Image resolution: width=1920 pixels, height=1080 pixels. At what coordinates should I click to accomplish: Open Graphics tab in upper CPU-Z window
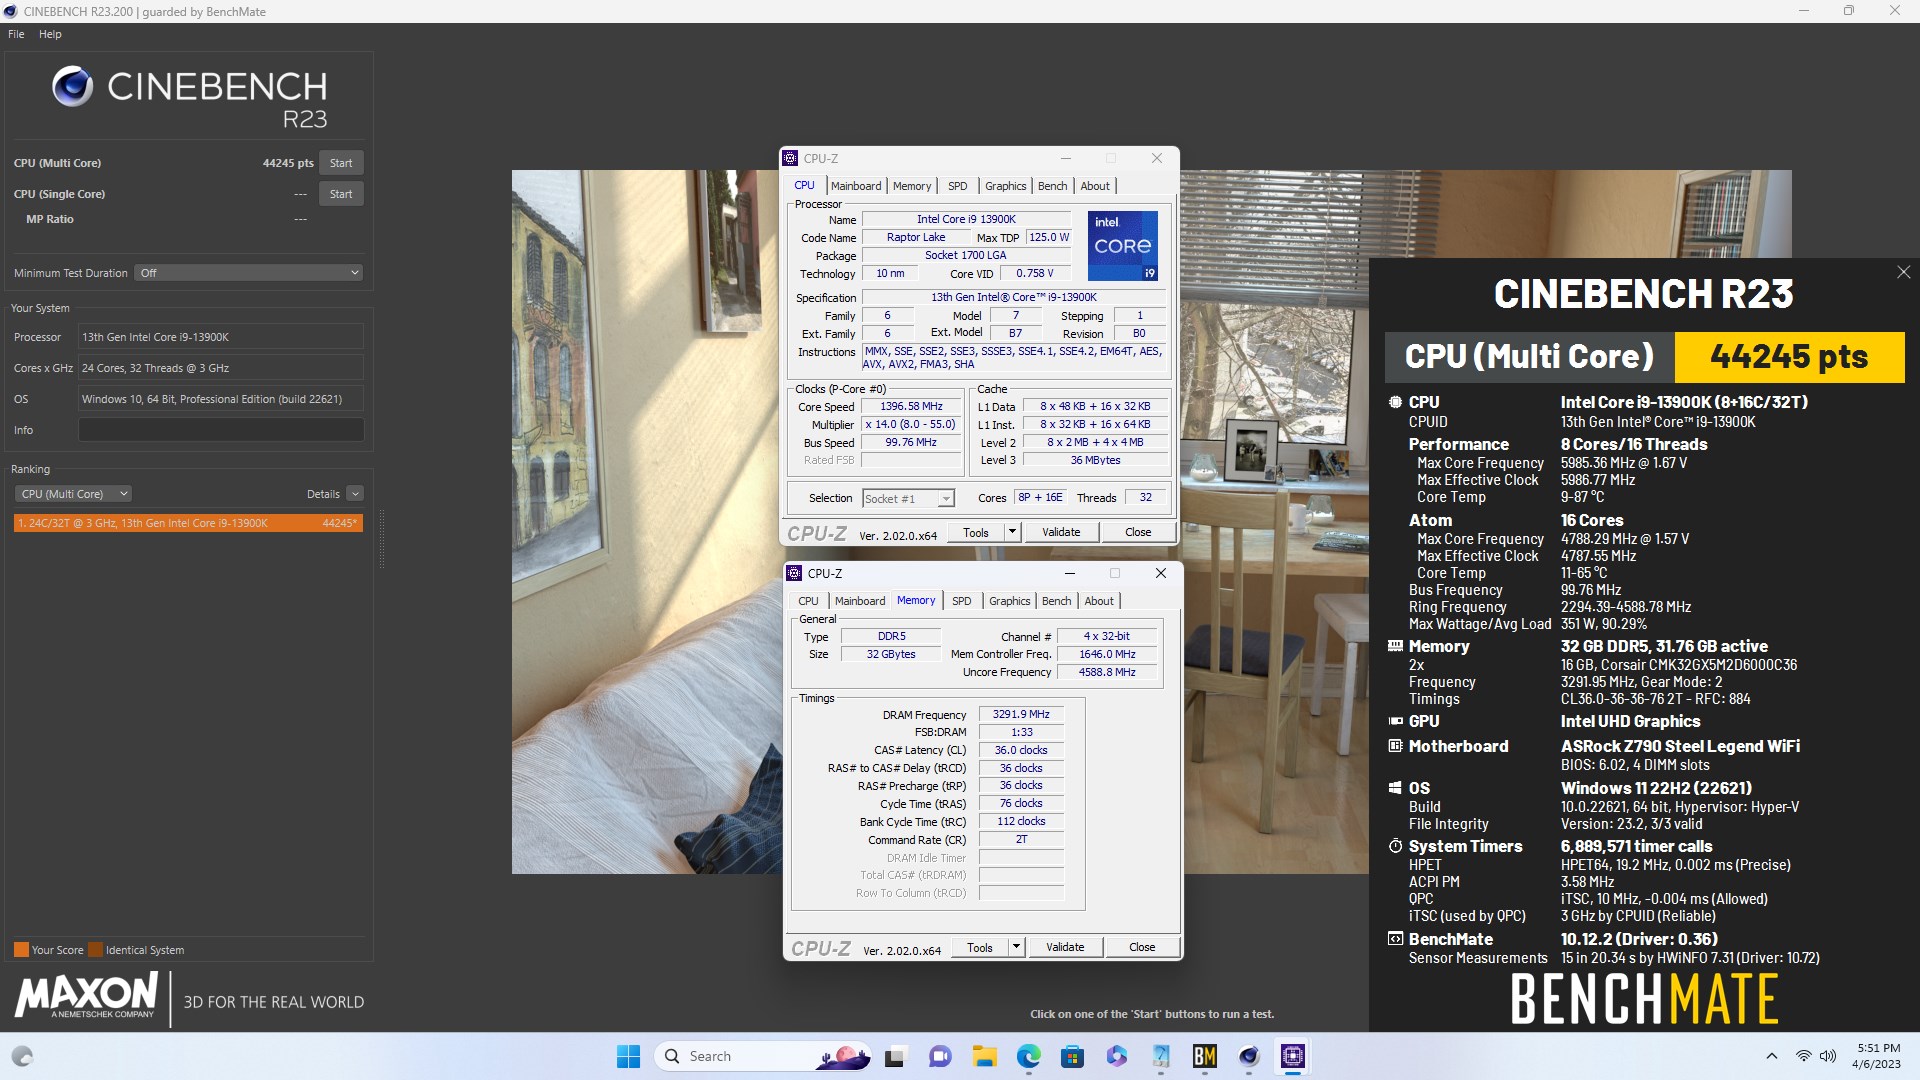coord(1005,186)
